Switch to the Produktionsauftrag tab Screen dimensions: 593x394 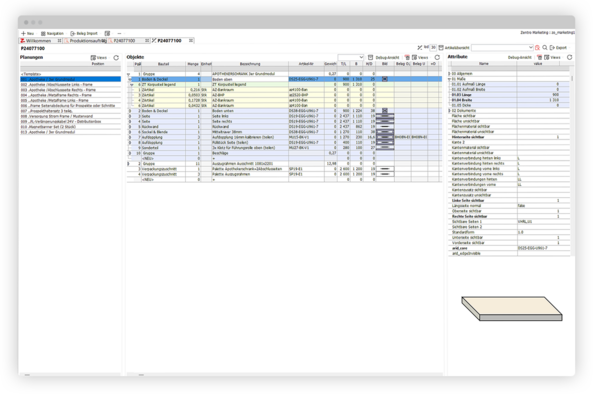tap(85, 40)
